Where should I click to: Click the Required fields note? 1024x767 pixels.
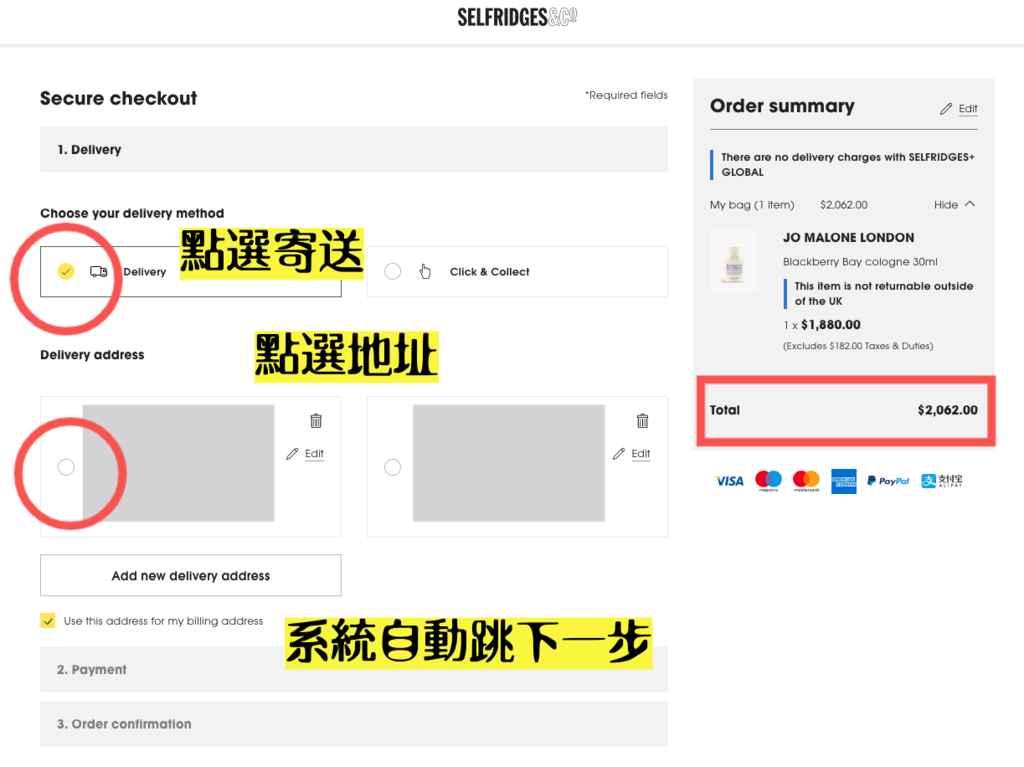tap(626, 95)
